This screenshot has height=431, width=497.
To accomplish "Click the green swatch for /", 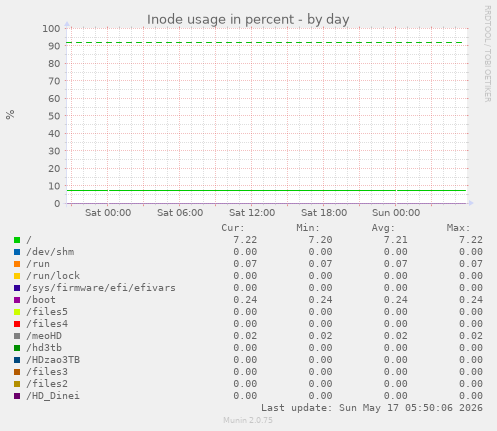I will coord(17,240).
